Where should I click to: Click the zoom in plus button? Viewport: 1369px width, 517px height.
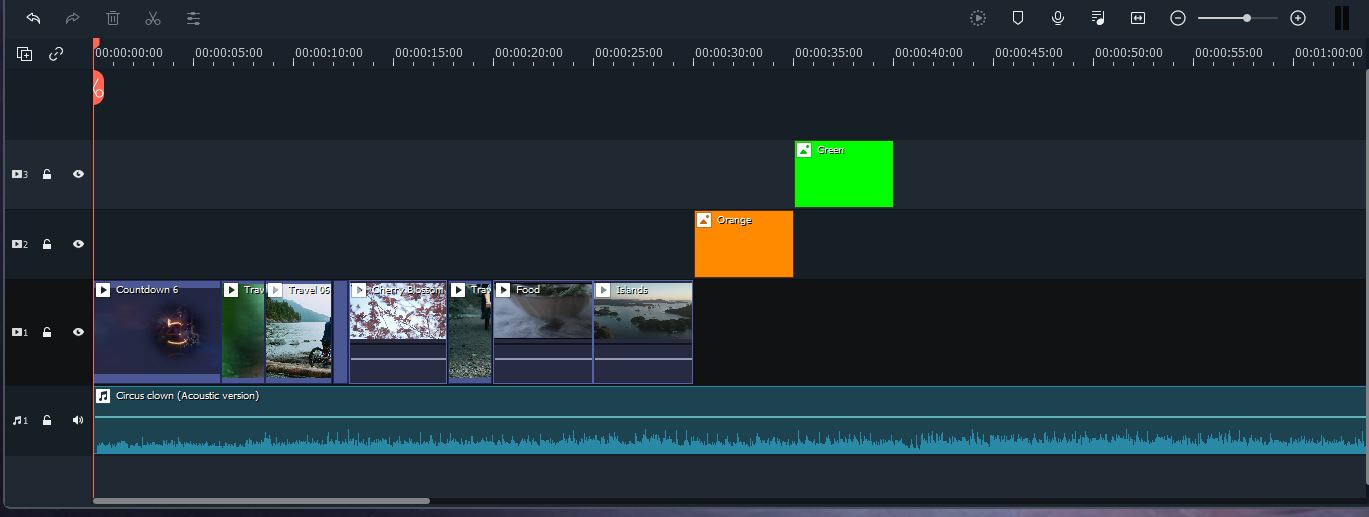1298,18
